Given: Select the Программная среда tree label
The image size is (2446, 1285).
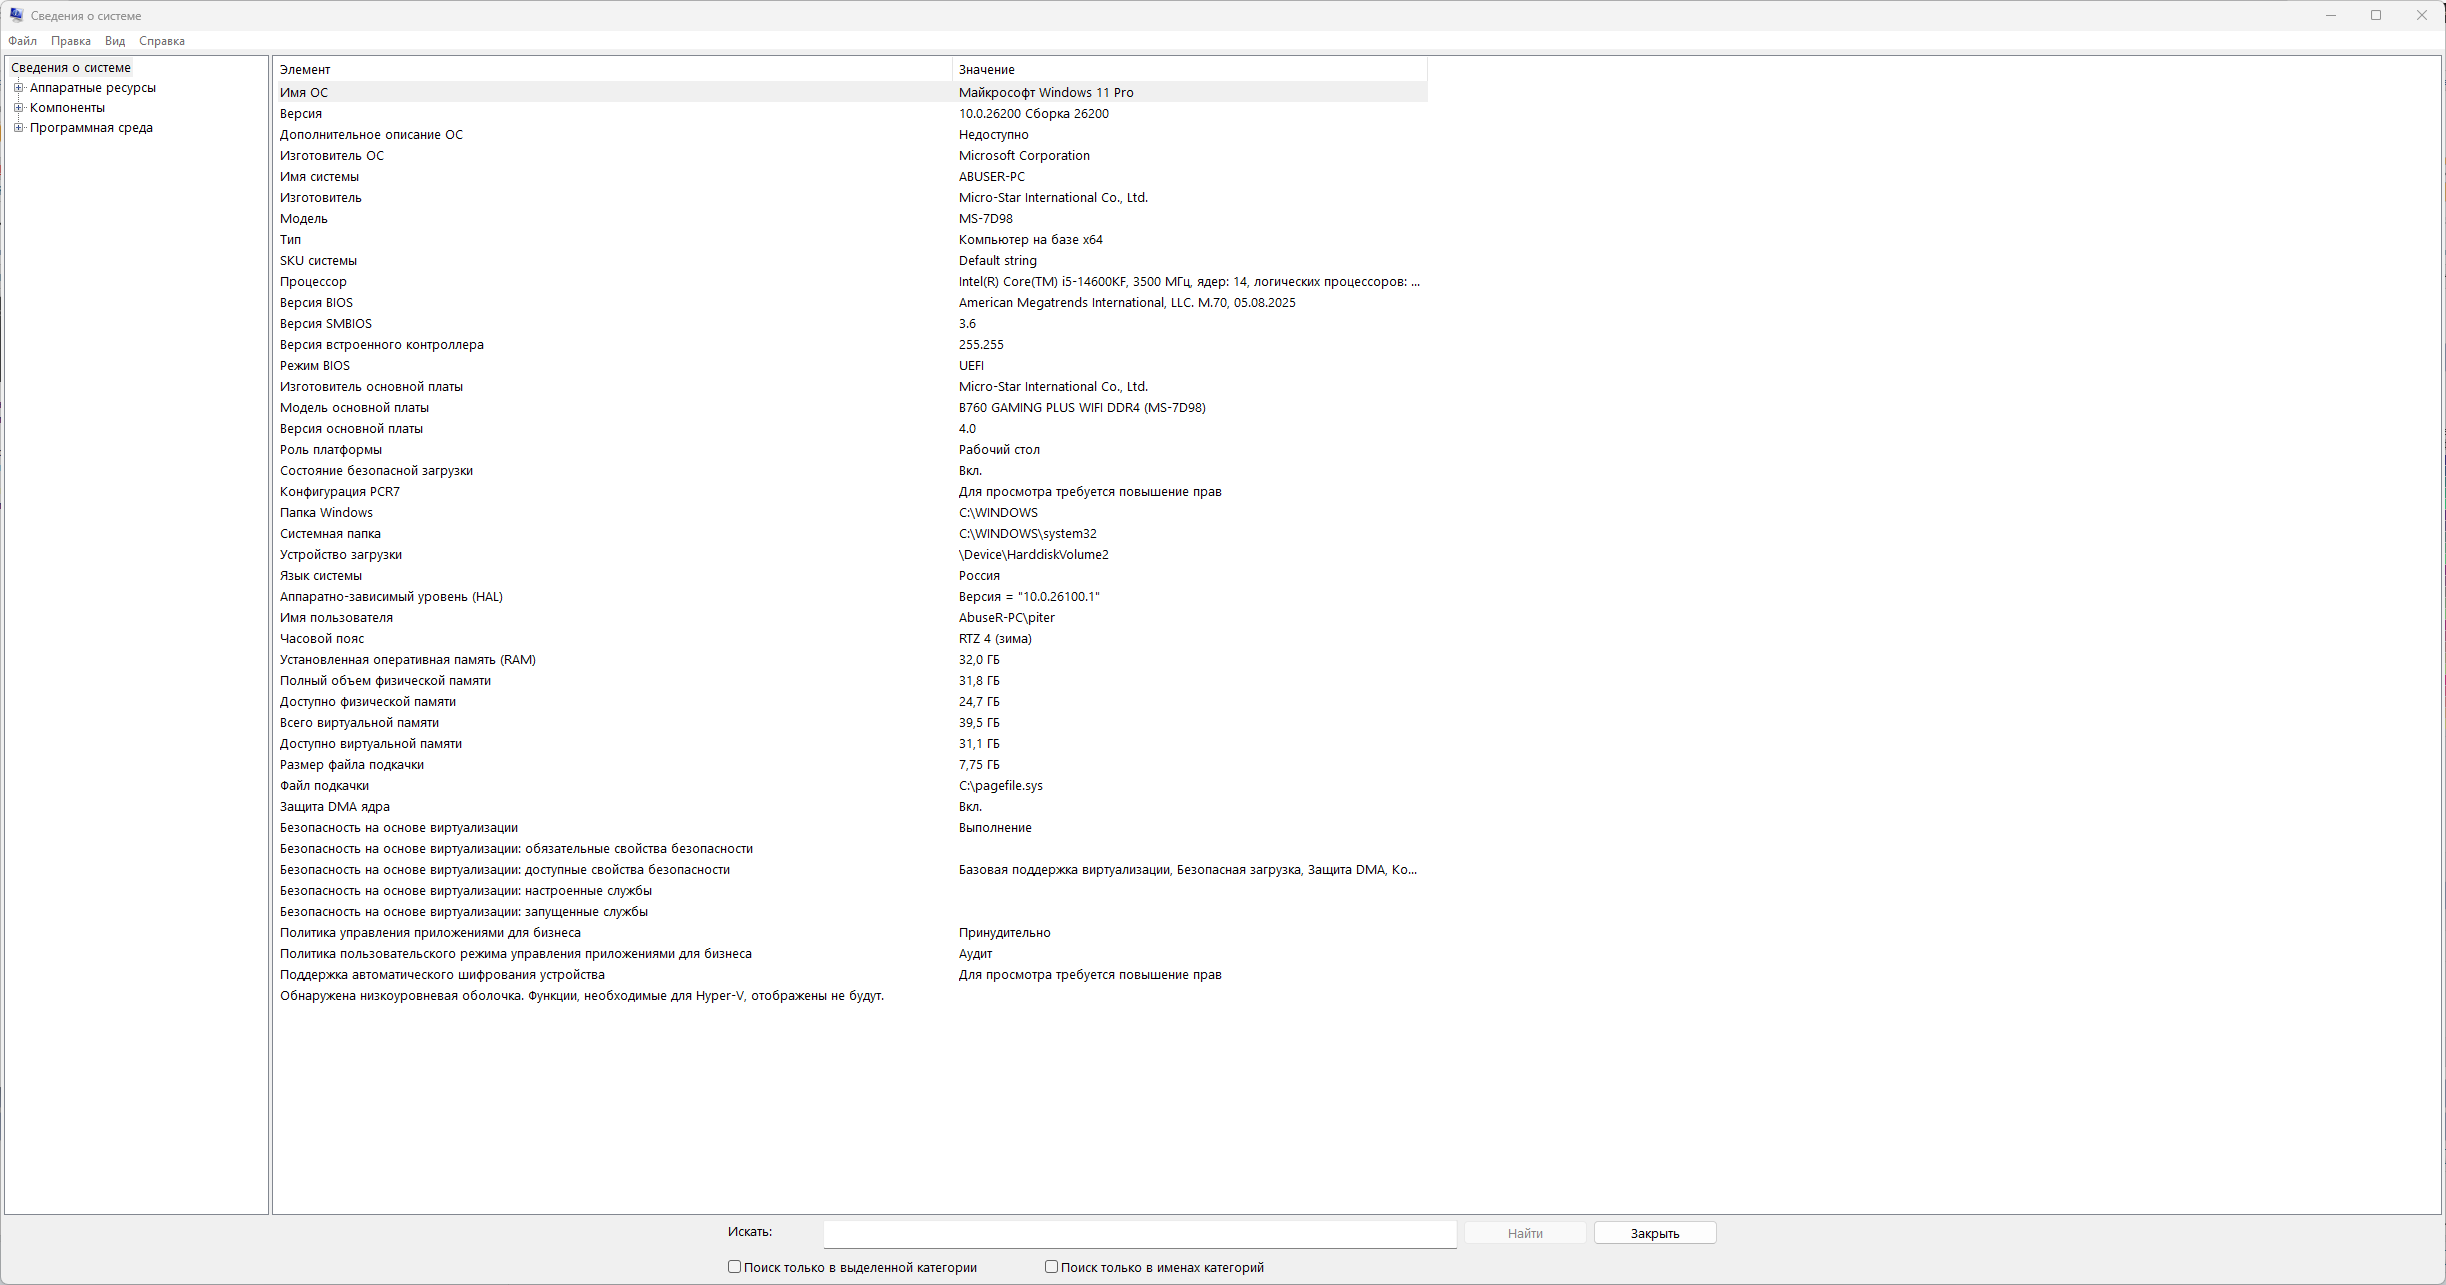Looking at the screenshot, I should pos(91,128).
